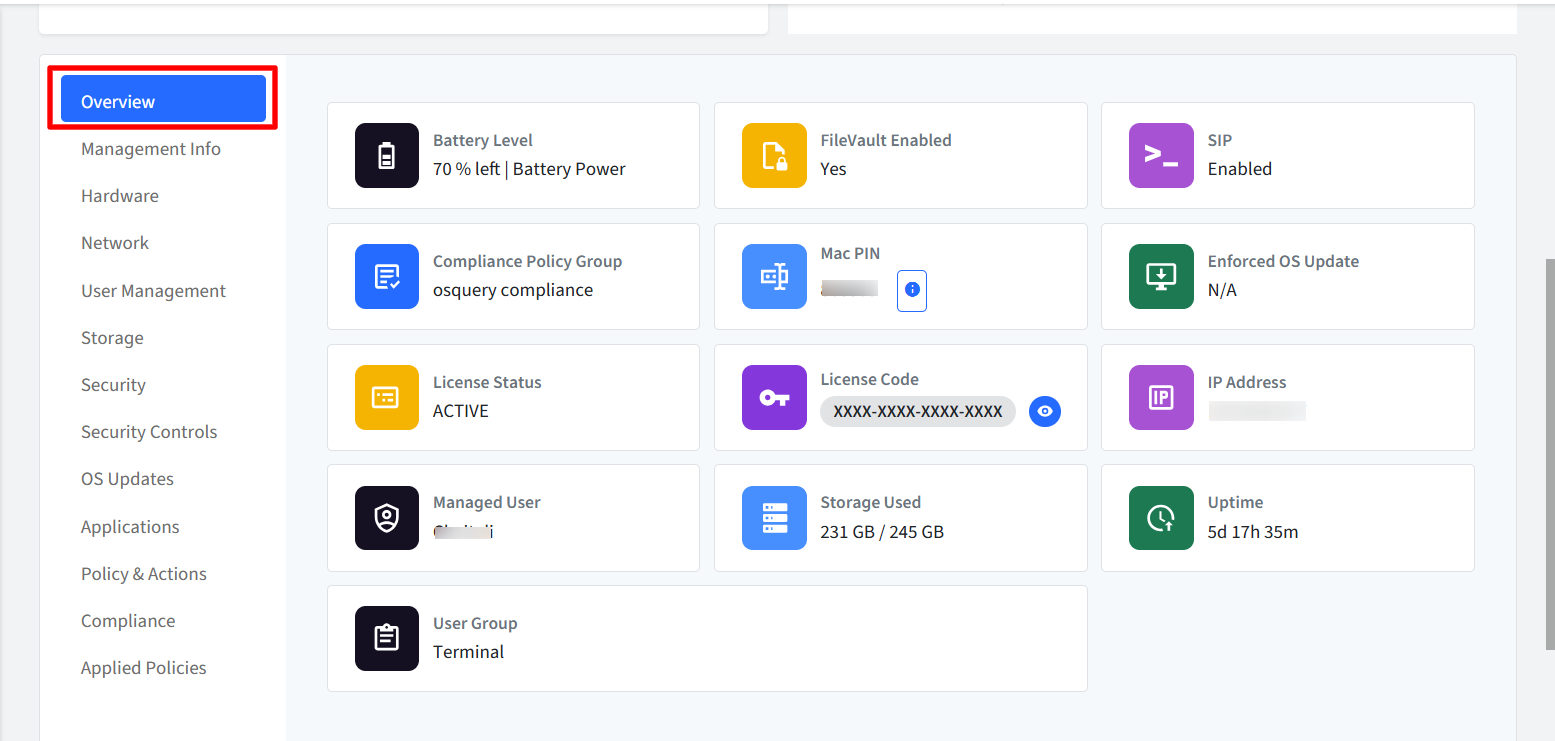Image resolution: width=1555 pixels, height=741 pixels.
Task: Click the Battery Level icon
Action: [387, 155]
